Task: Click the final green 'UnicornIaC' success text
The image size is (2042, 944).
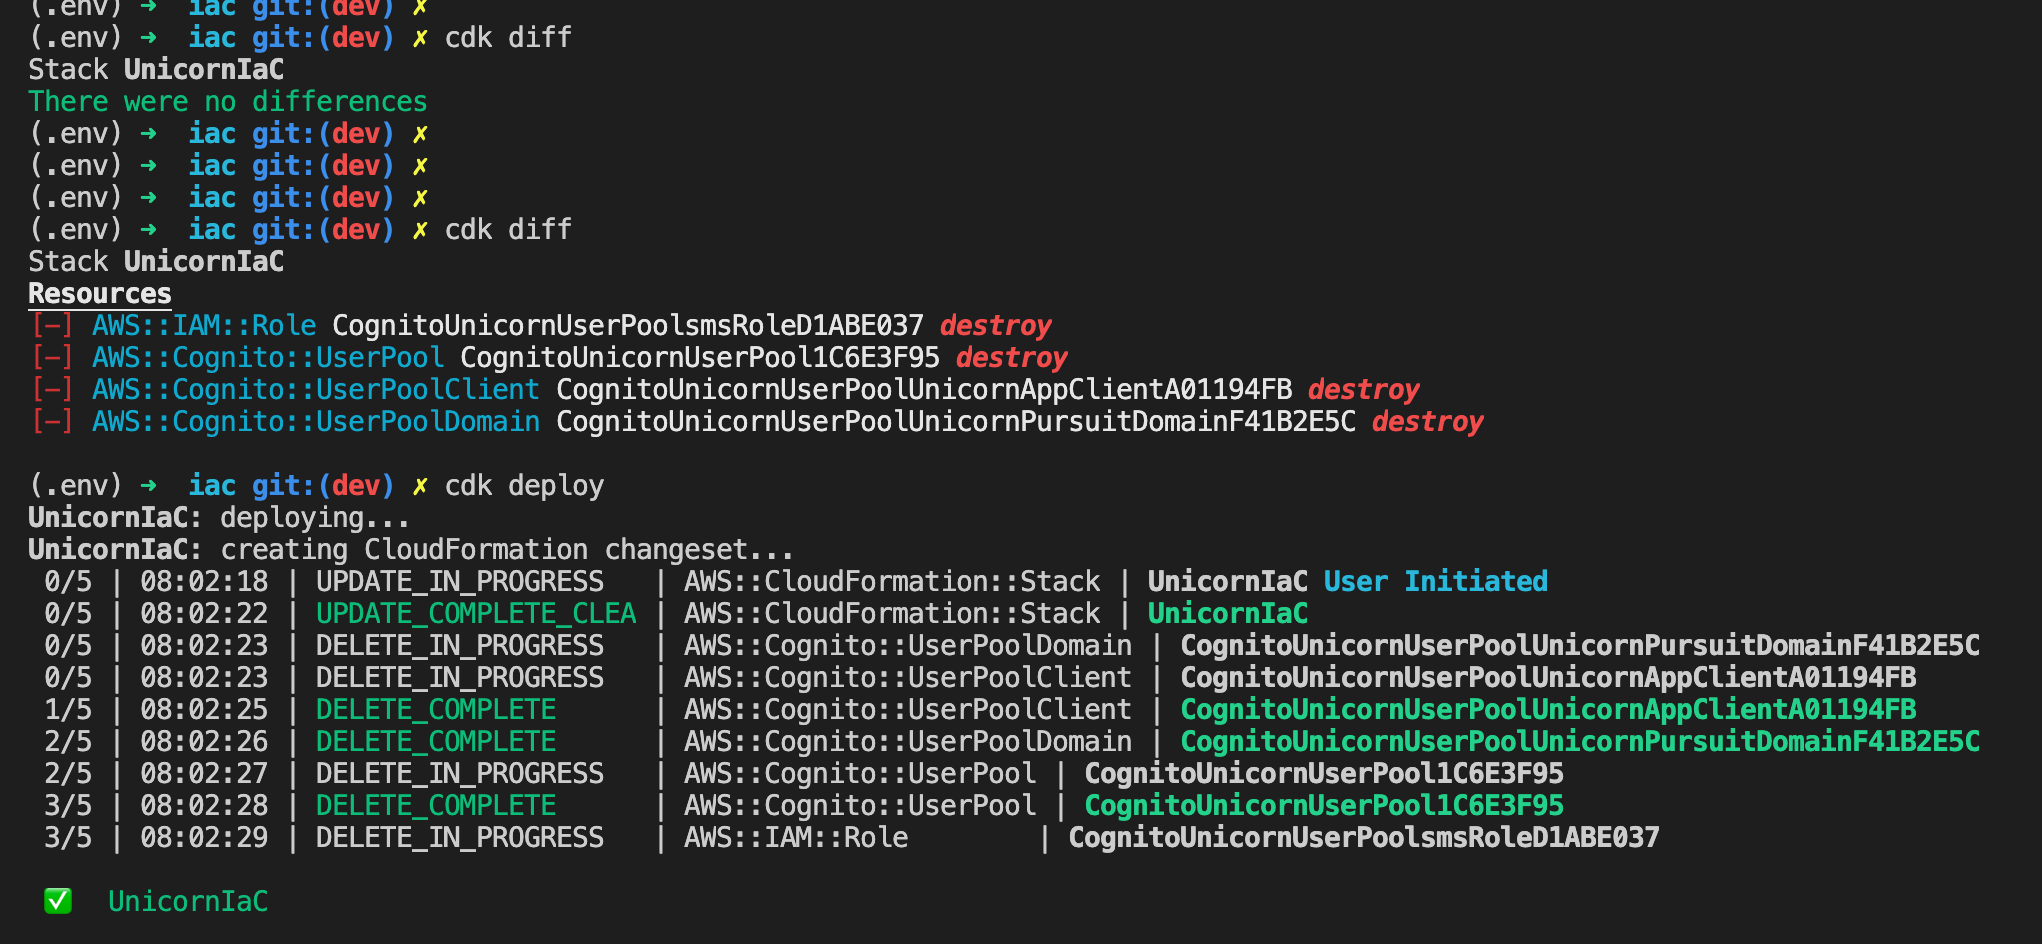Action: 188,902
